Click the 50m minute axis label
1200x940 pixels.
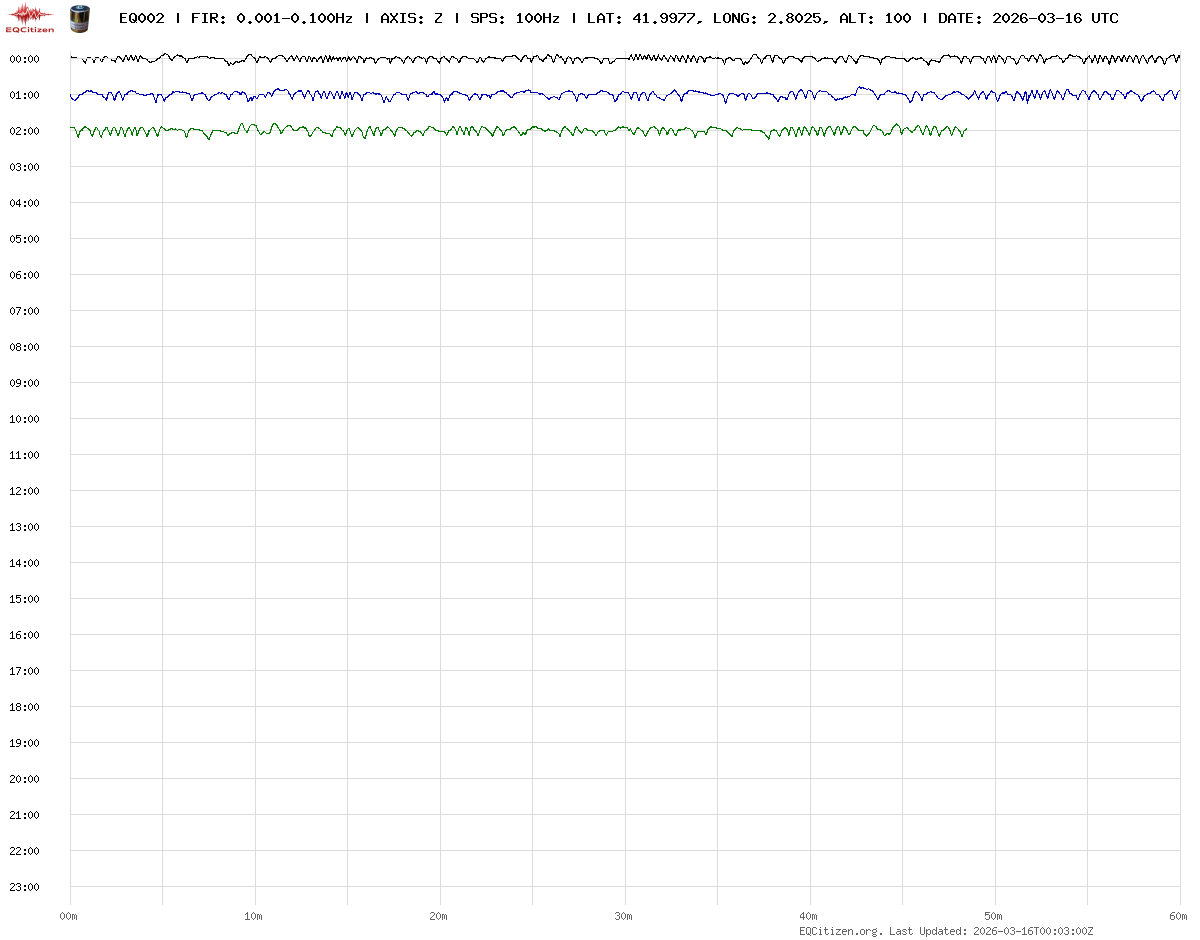click(994, 916)
